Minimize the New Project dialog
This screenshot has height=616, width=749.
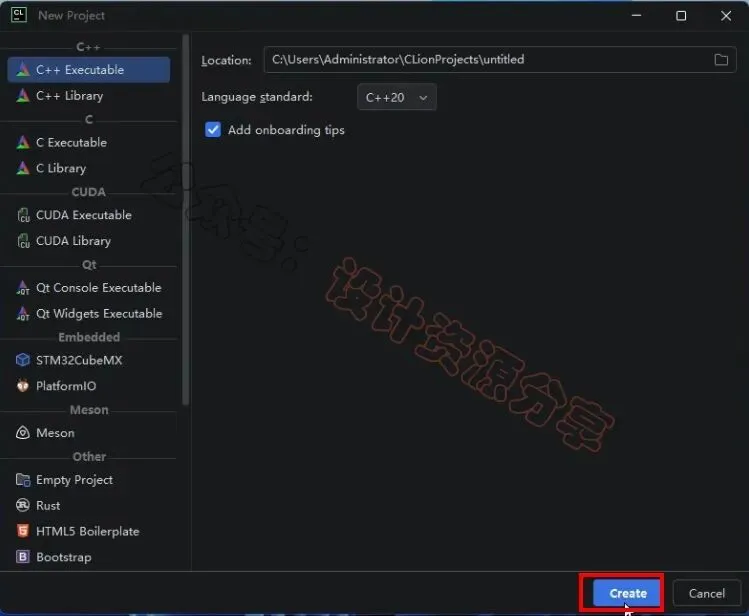pos(636,16)
